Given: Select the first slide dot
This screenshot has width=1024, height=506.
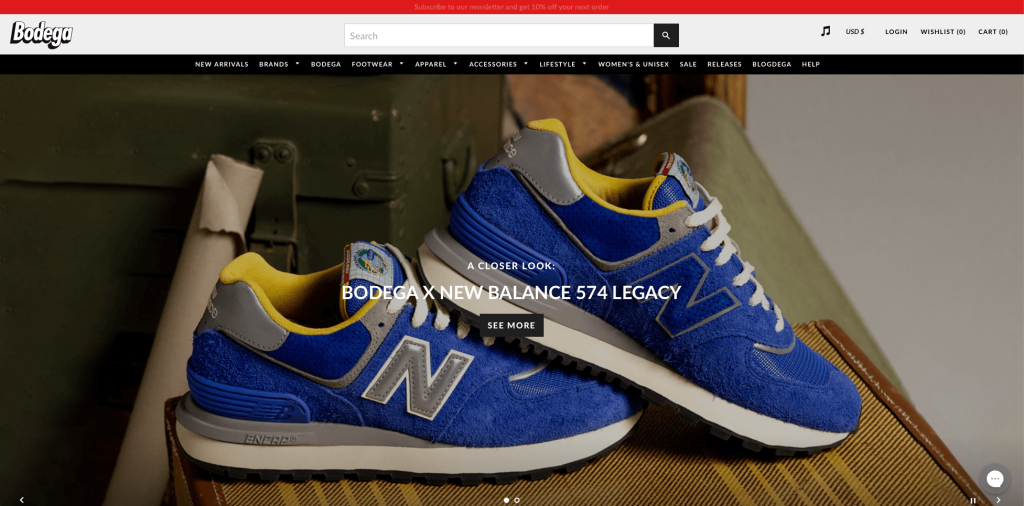Looking at the screenshot, I should (506, 500).
